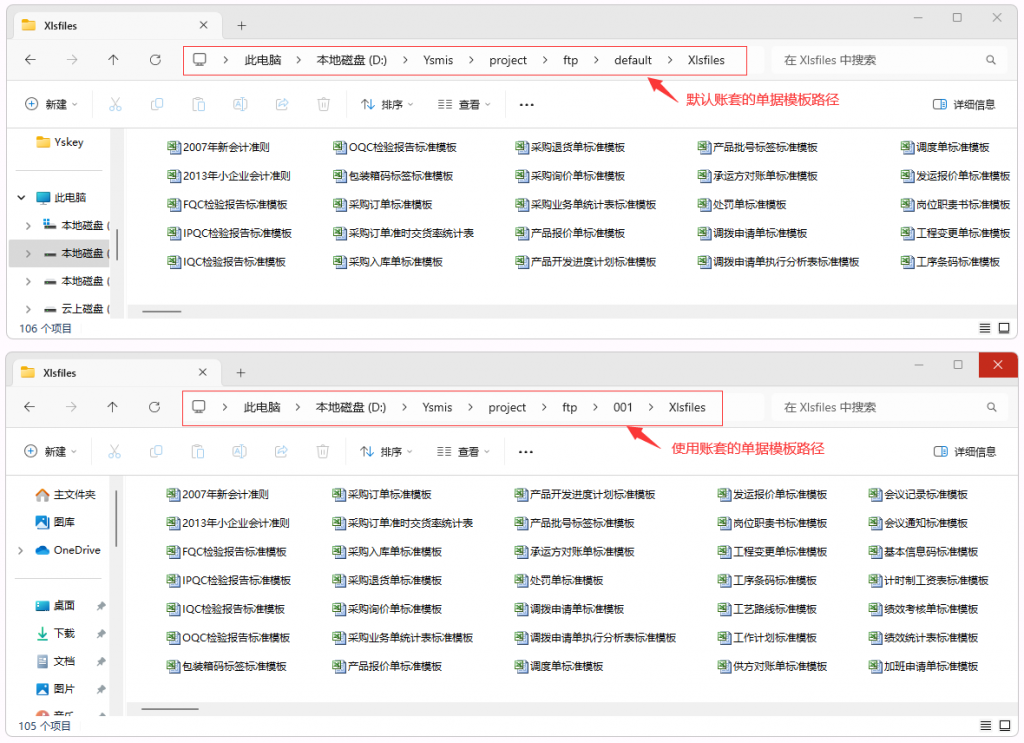Viewport: 1024px width, 743px height.
Task: Click the 'default' breadcrumb segment
Action: click(632, 60)
